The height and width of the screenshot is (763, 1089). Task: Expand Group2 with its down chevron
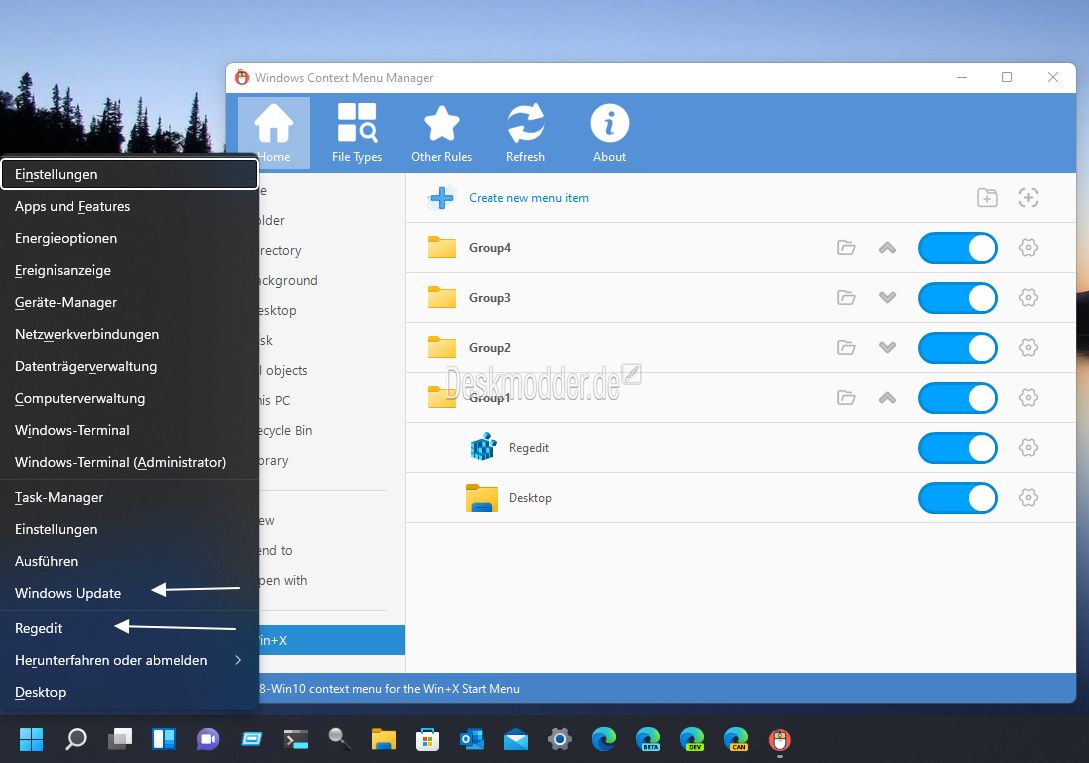click(x=887, y=348)
